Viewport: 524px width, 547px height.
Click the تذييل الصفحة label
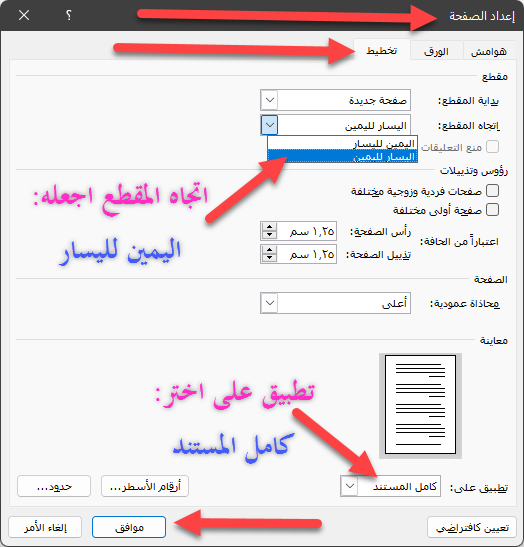[379, 255]
